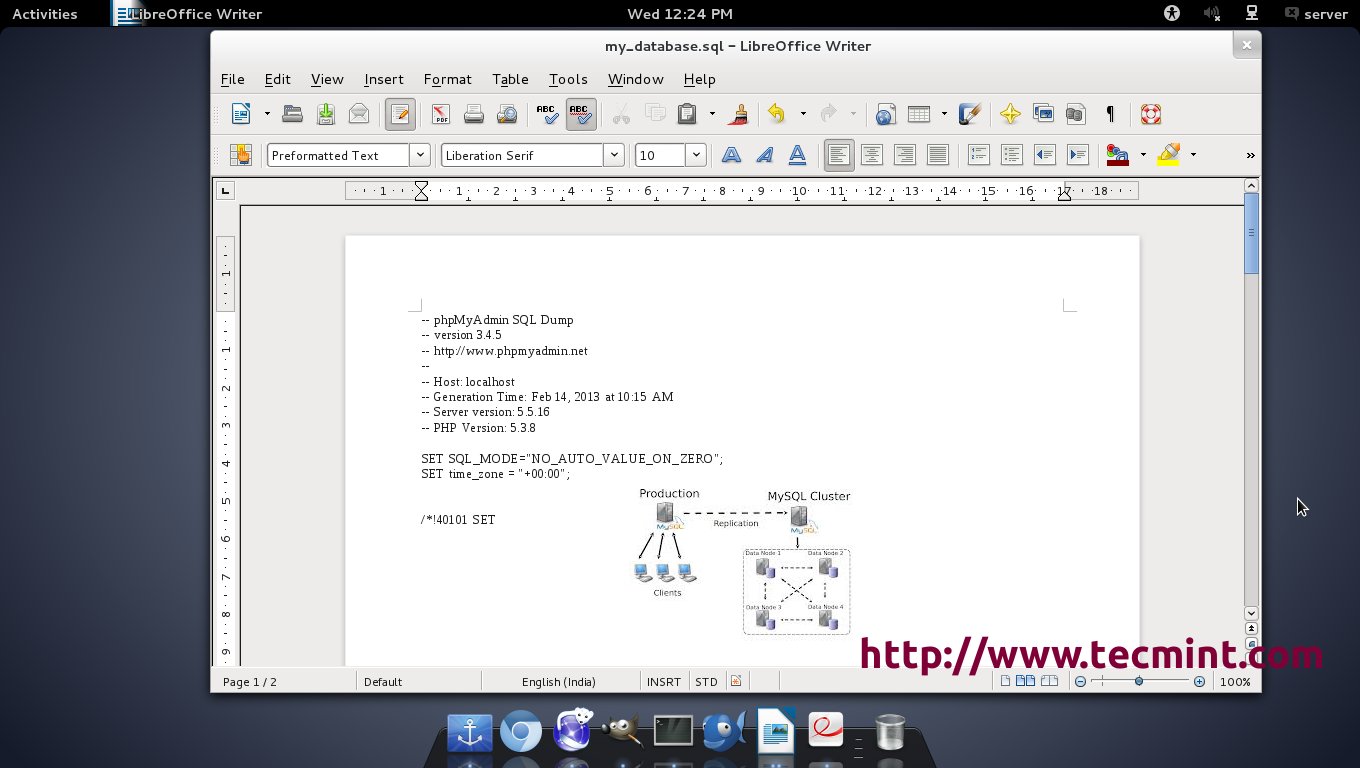1360x768 pixels.
Task: Export directly as PDF
Action: pyautogui.click(x=441, y=114)
